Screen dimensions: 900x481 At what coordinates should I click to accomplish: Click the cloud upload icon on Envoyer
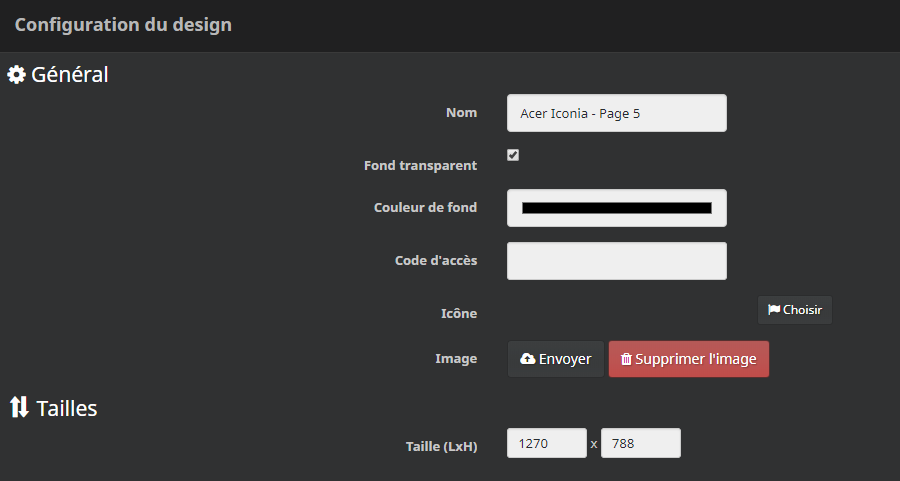tap(527, 359)
